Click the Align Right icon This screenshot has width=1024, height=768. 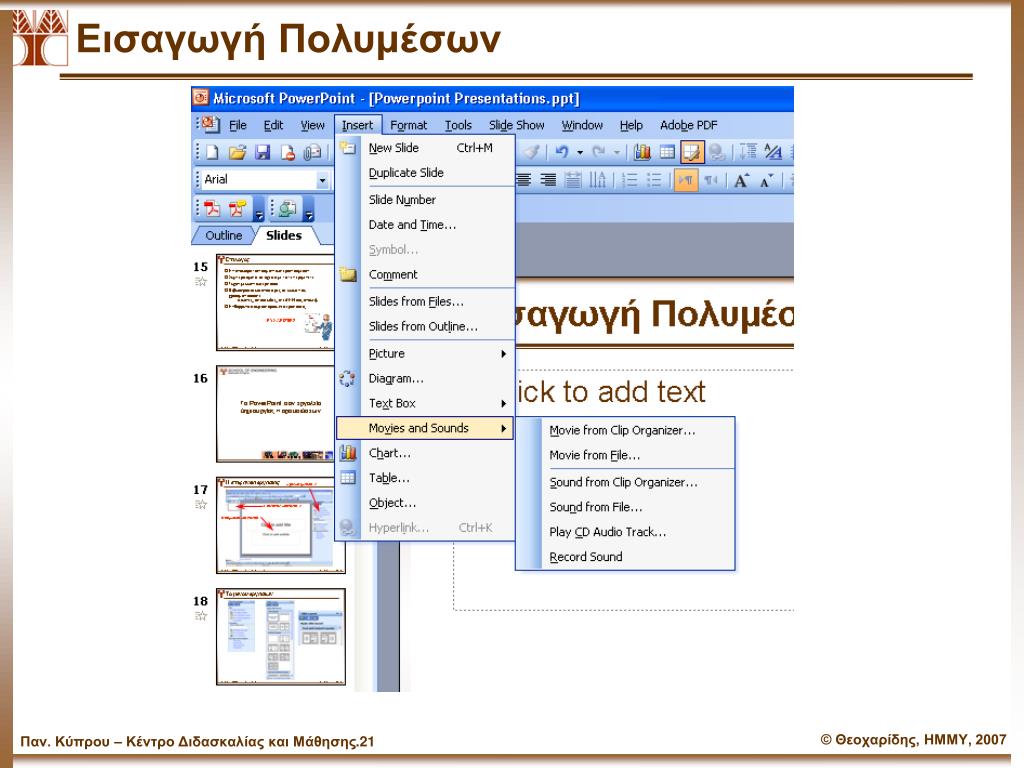[548, 180]
